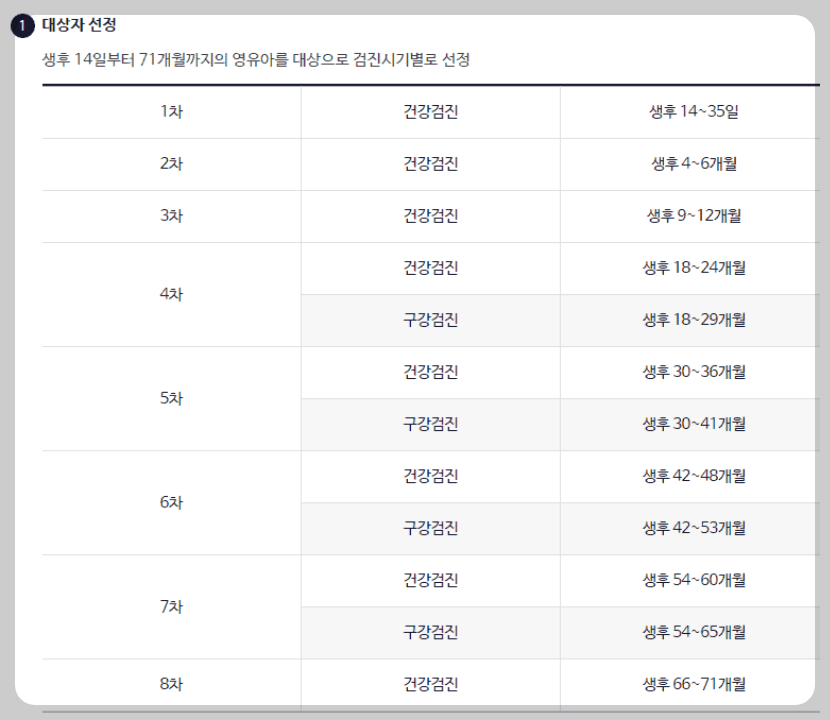The height and width of the screenshot is (720, 830).
Task: Click the 2차 row label
Action: click(170, 164)
